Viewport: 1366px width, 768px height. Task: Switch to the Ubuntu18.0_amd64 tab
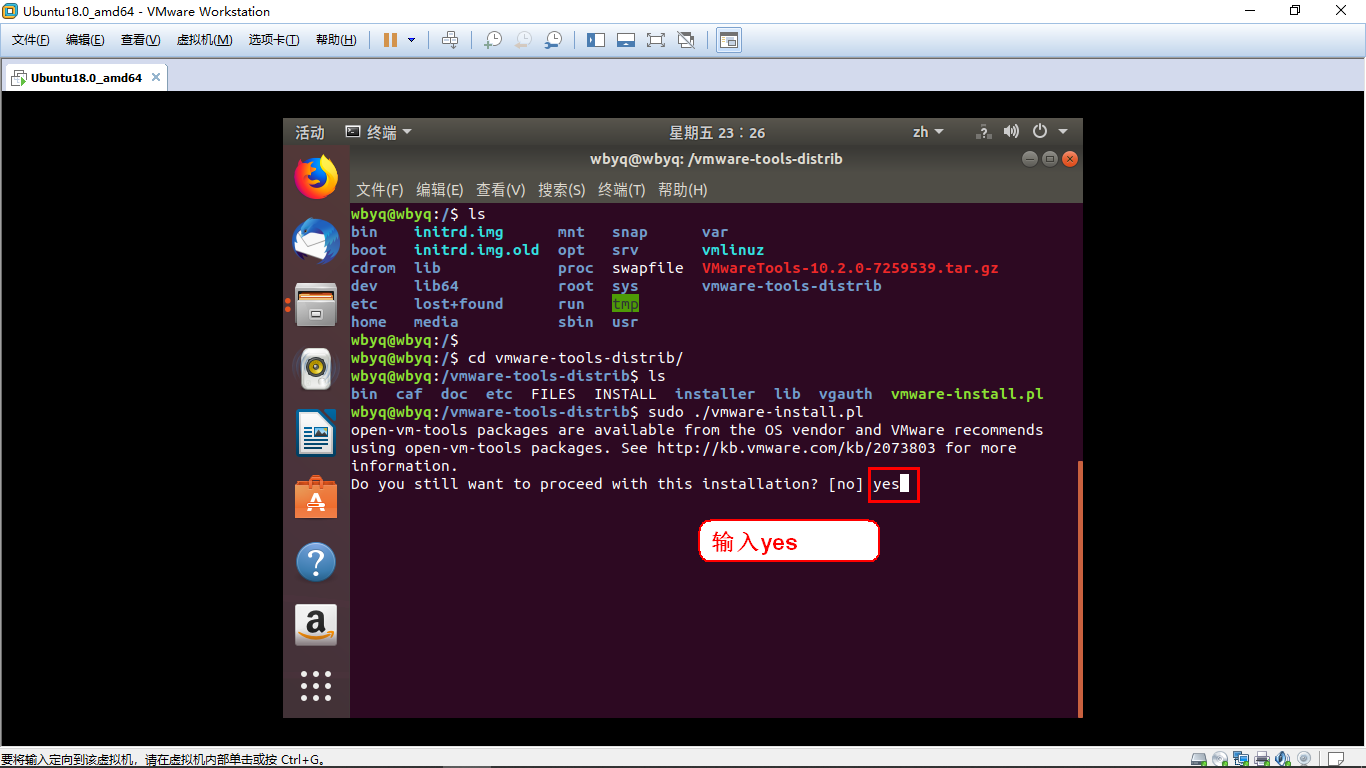coord(86,78)
